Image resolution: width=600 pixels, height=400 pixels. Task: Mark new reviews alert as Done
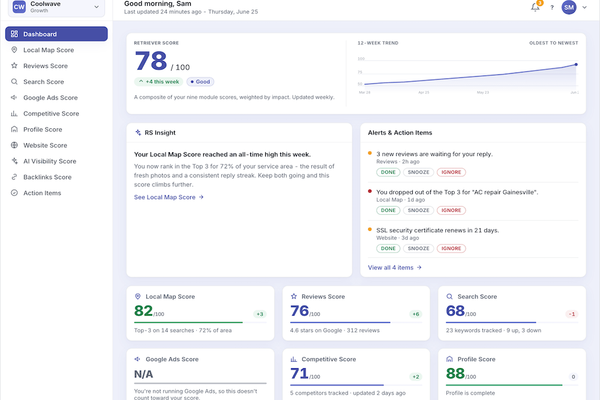[x=388, y=172]
